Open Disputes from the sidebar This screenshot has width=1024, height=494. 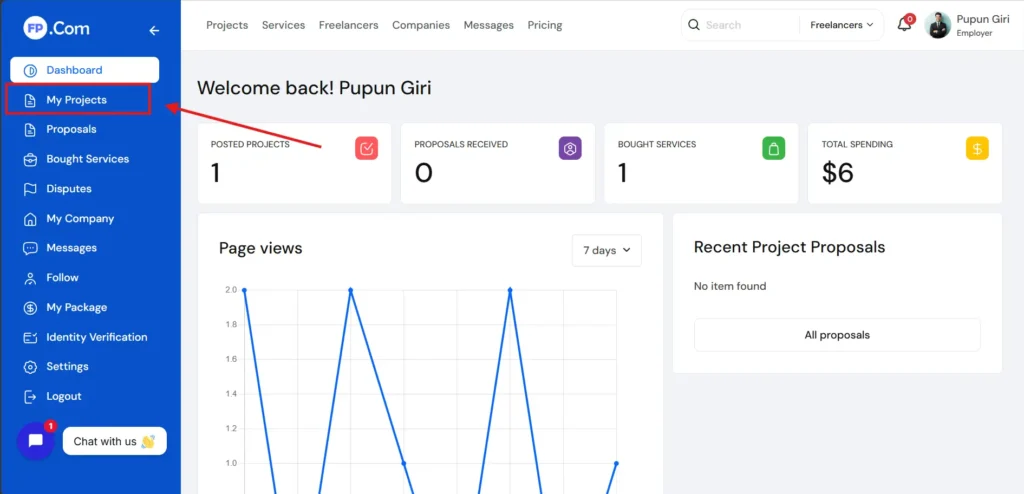click(68, 189)
